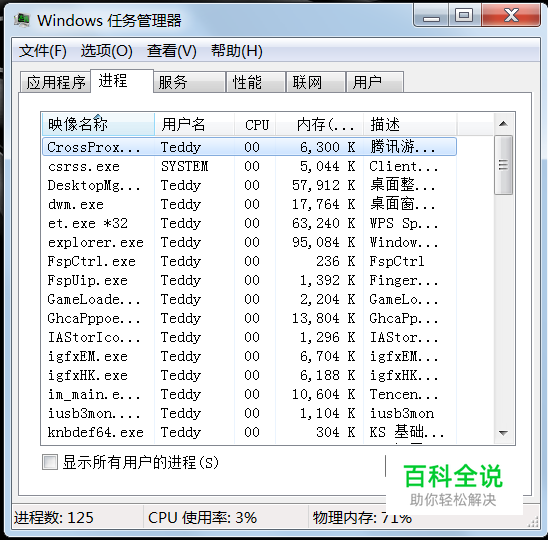
Task: Click the scrollbar down arrow
Action: pos(503,433)
